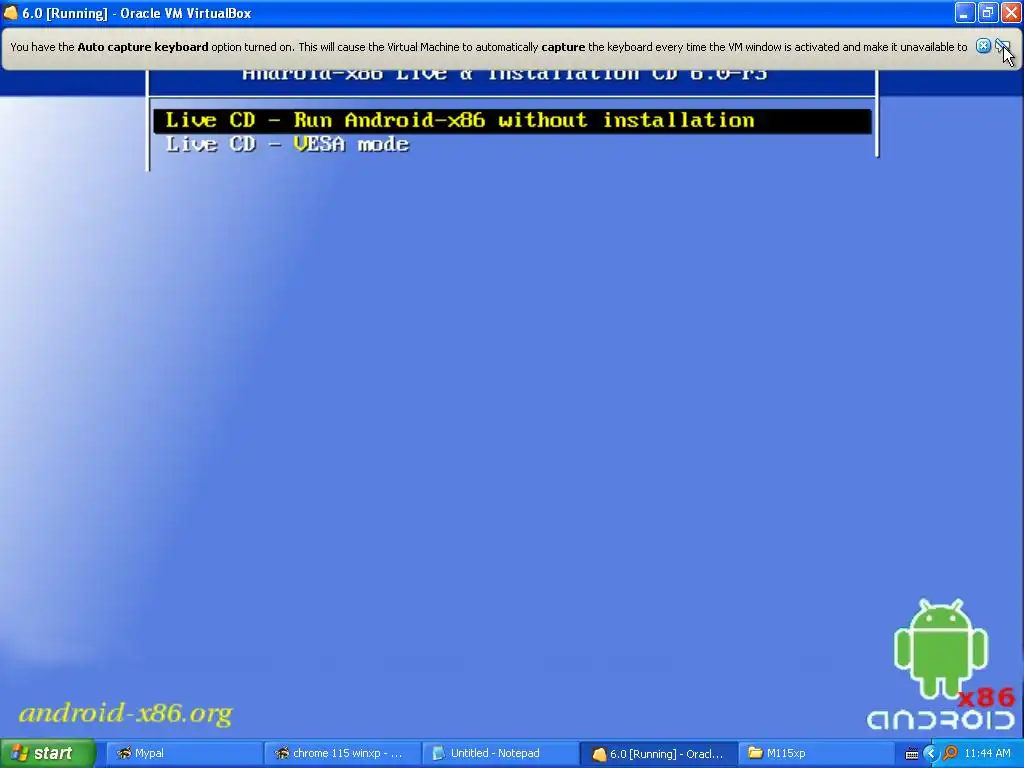The image size is (1024, 768).
Task: Switch to chrome 115 winxp taskbar window
Action: (x=343, y=754)
